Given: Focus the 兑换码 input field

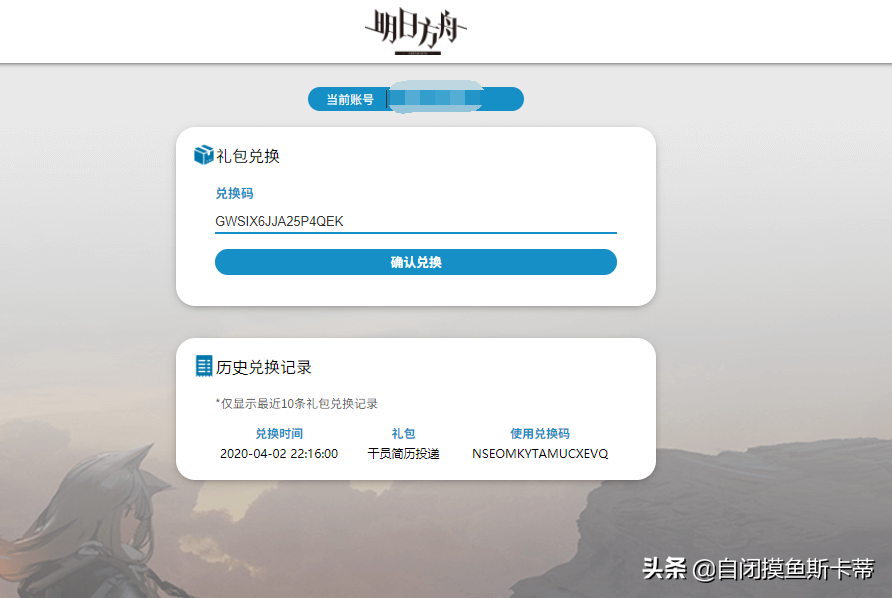Looking at the screenshot, I should tap(416, 221).
